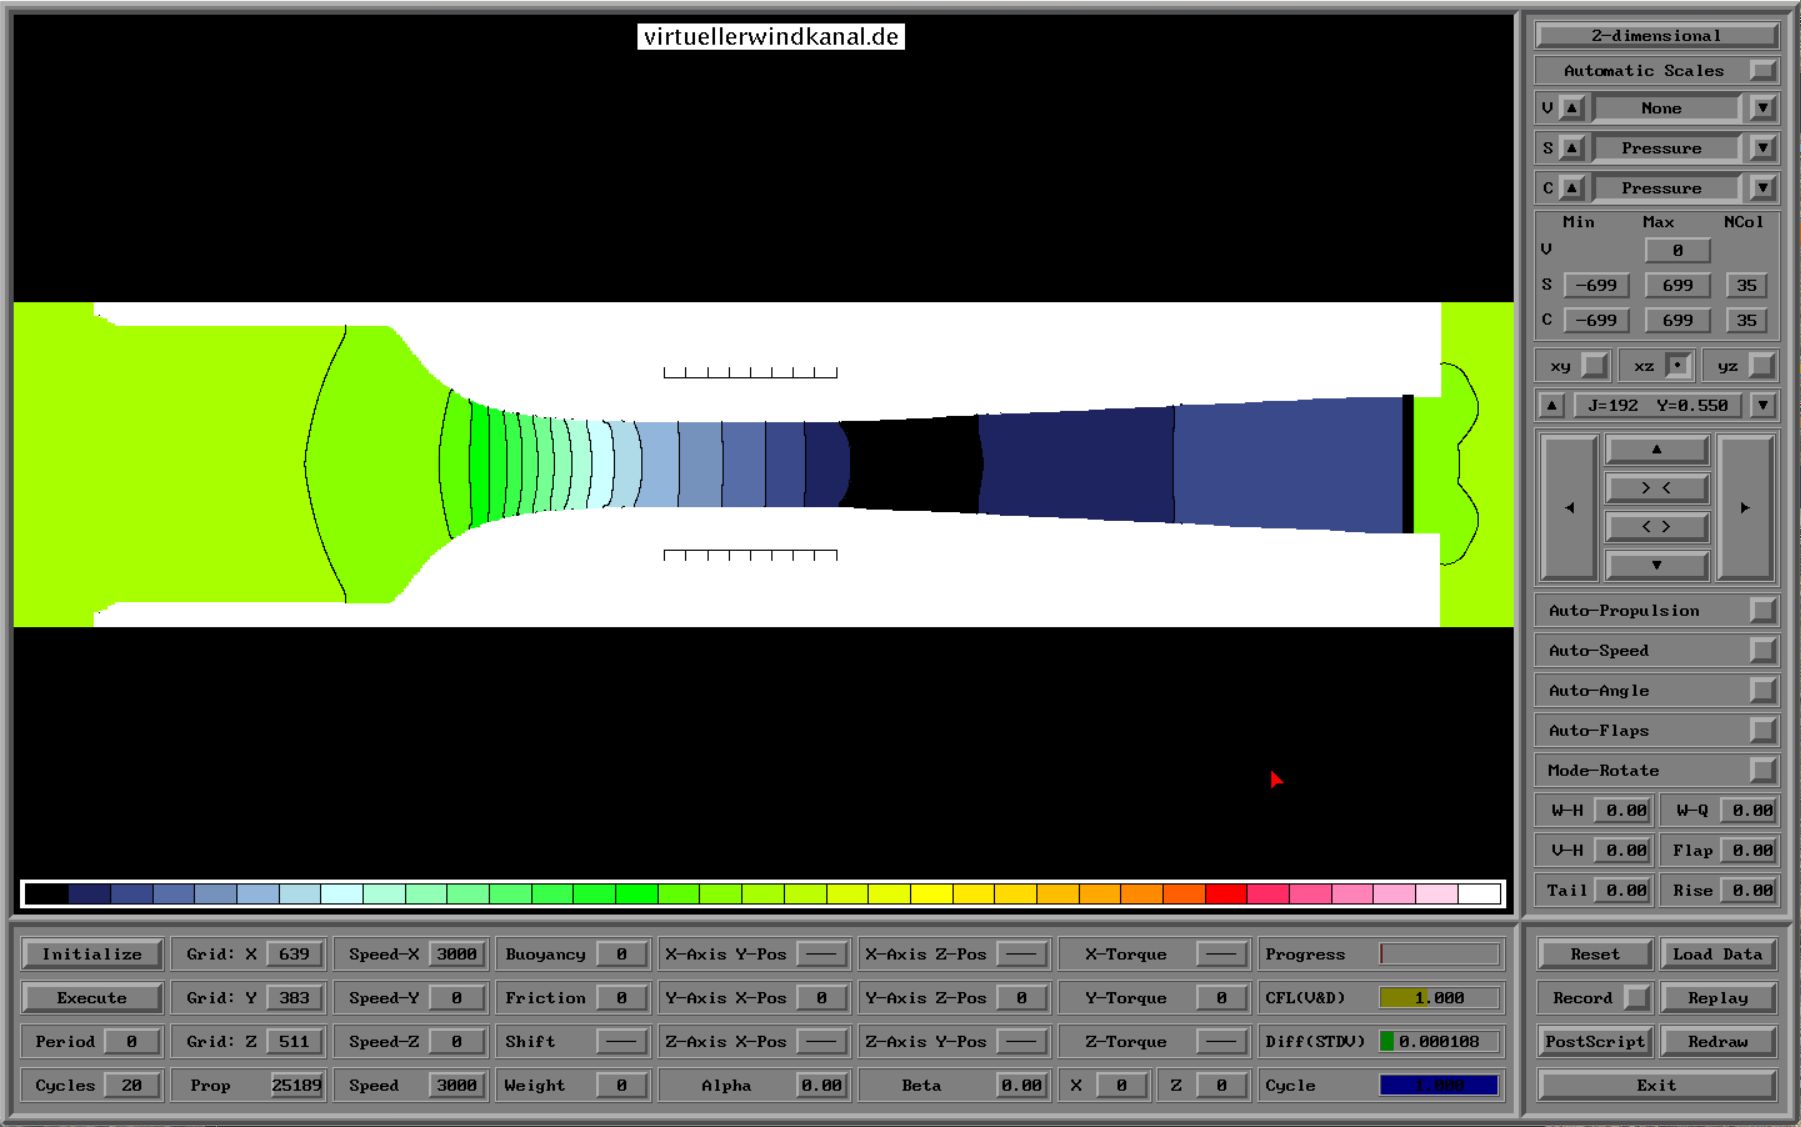Viewport: 1801px width, 1127px height.
Task: Open the V variable dropdown arrow
Action: coord(1763,108)
